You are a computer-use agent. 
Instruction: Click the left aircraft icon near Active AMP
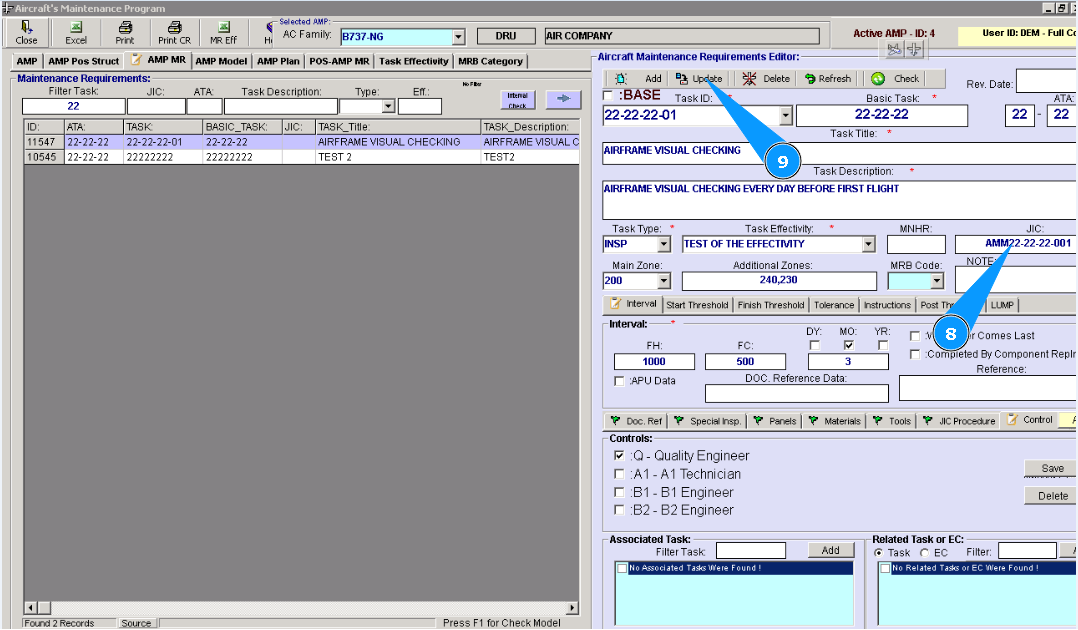[x=894, y=50]
